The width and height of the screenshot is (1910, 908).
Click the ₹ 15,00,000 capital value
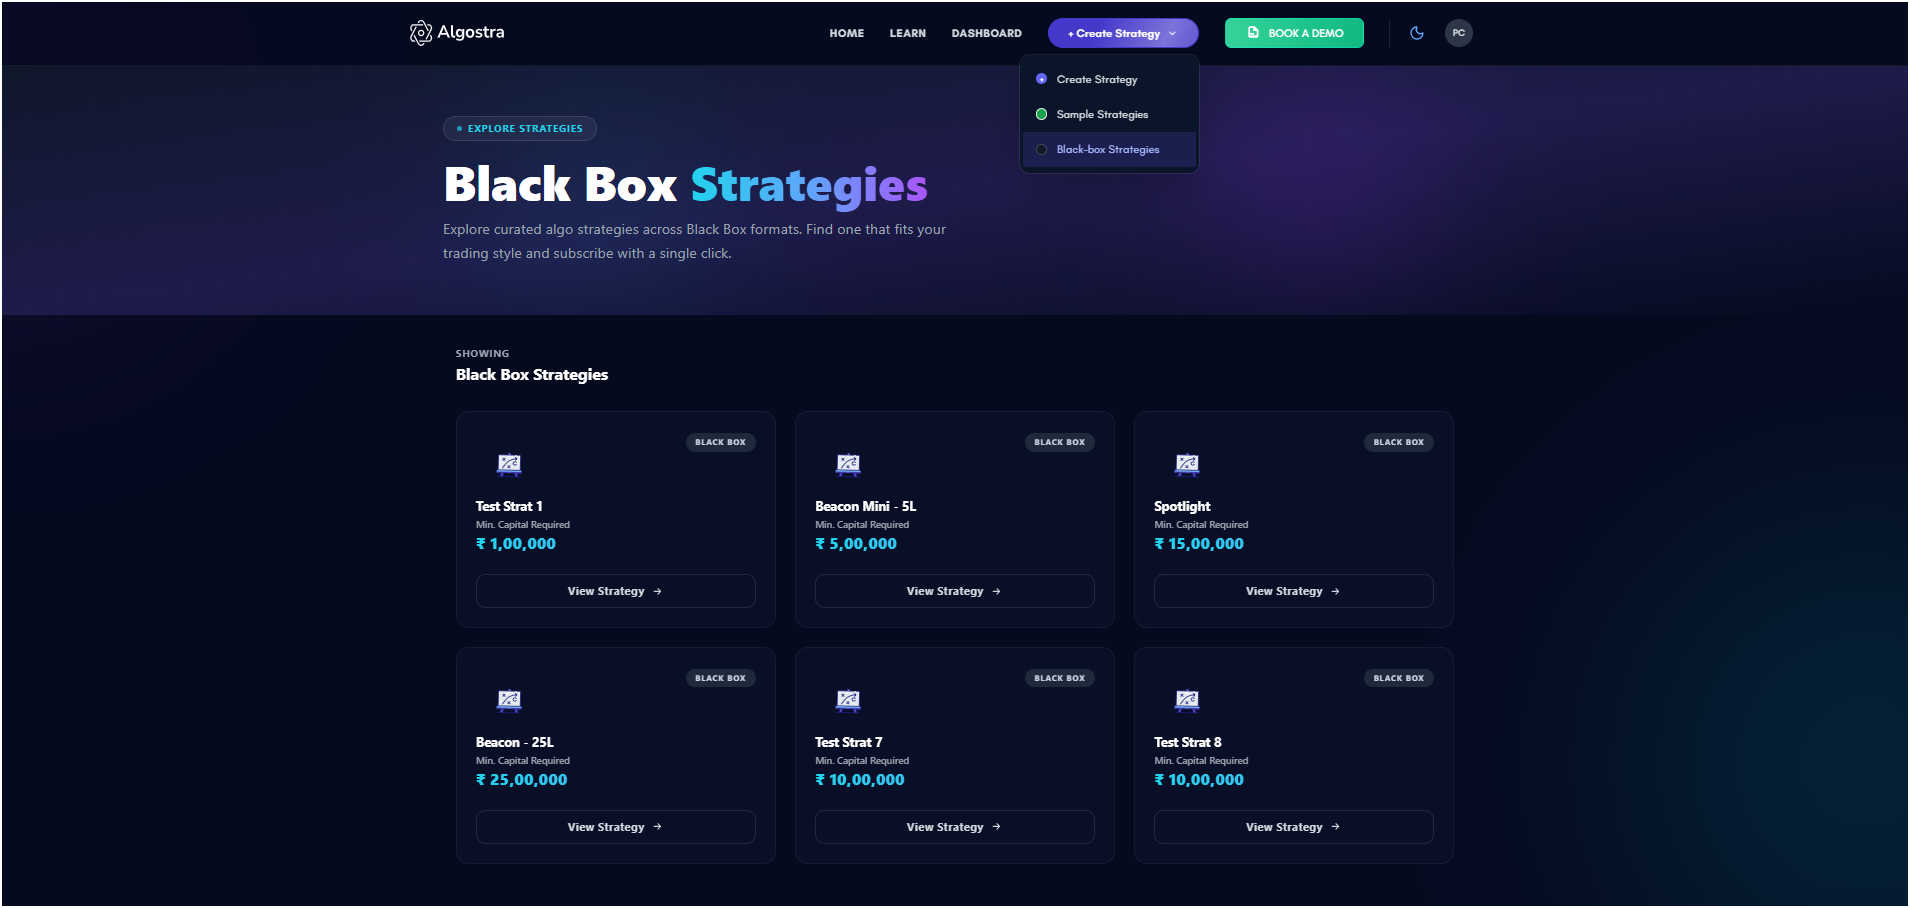[1199, 544]
